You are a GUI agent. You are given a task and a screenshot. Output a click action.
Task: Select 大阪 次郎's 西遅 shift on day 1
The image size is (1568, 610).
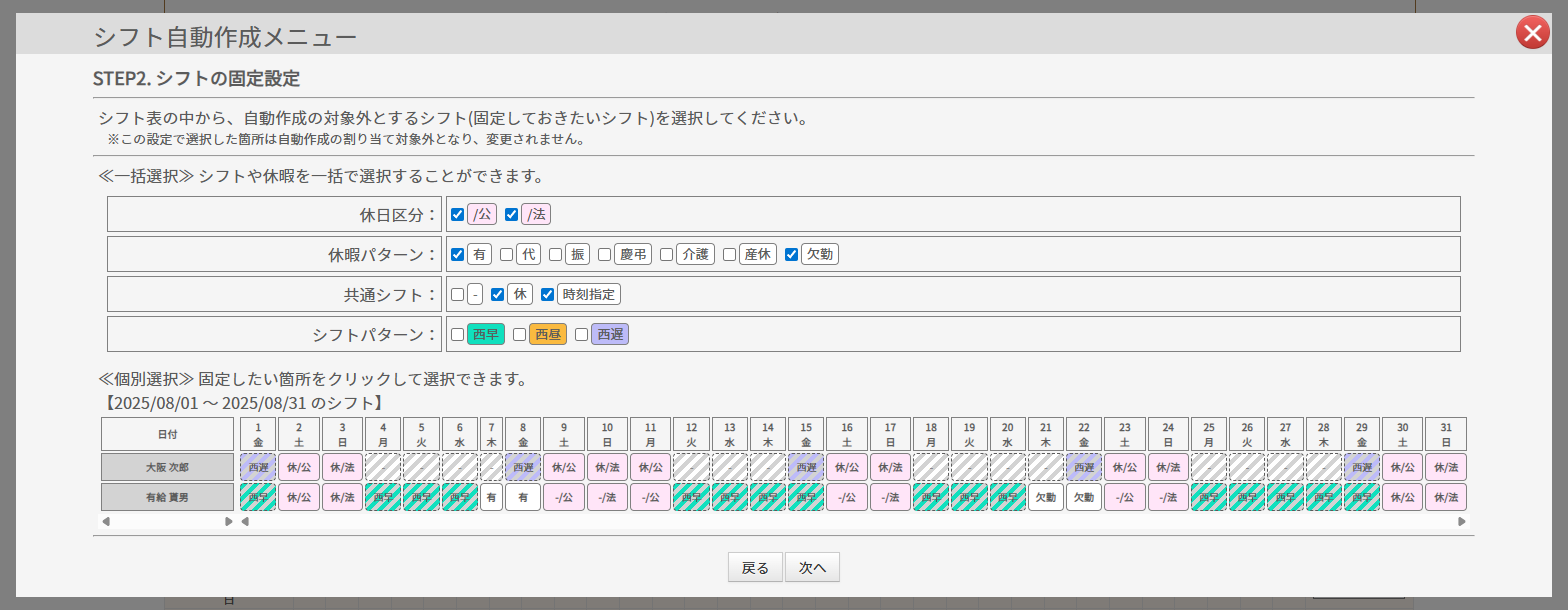pyautogui.click(x=258, y=467)
